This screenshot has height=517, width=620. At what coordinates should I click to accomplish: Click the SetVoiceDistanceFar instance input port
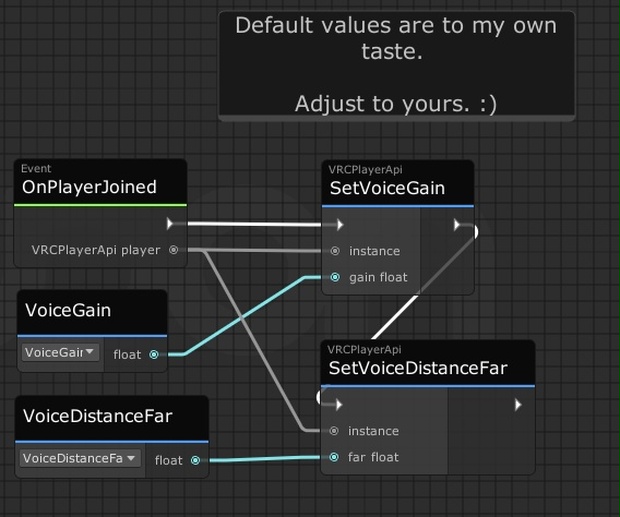click(334, 431)
